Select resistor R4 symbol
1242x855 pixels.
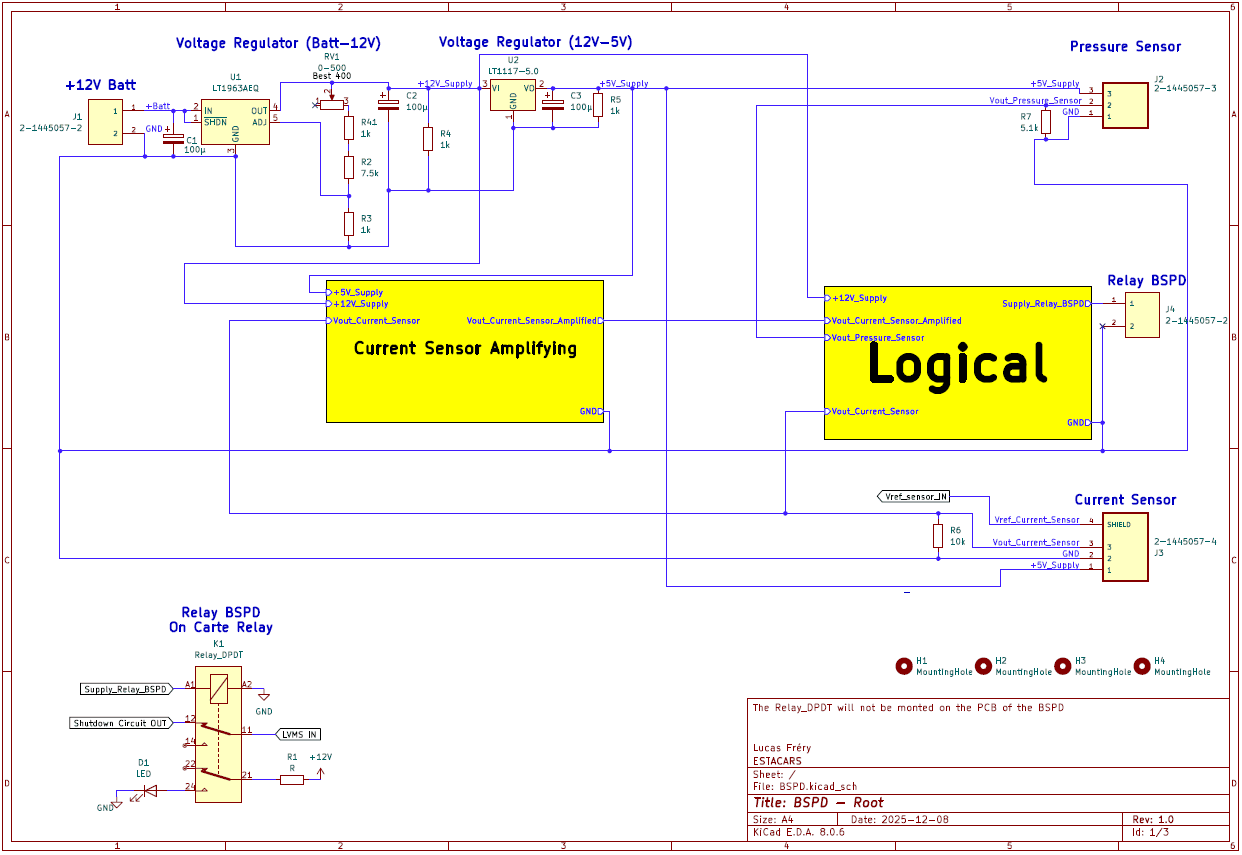coord(428,139)
